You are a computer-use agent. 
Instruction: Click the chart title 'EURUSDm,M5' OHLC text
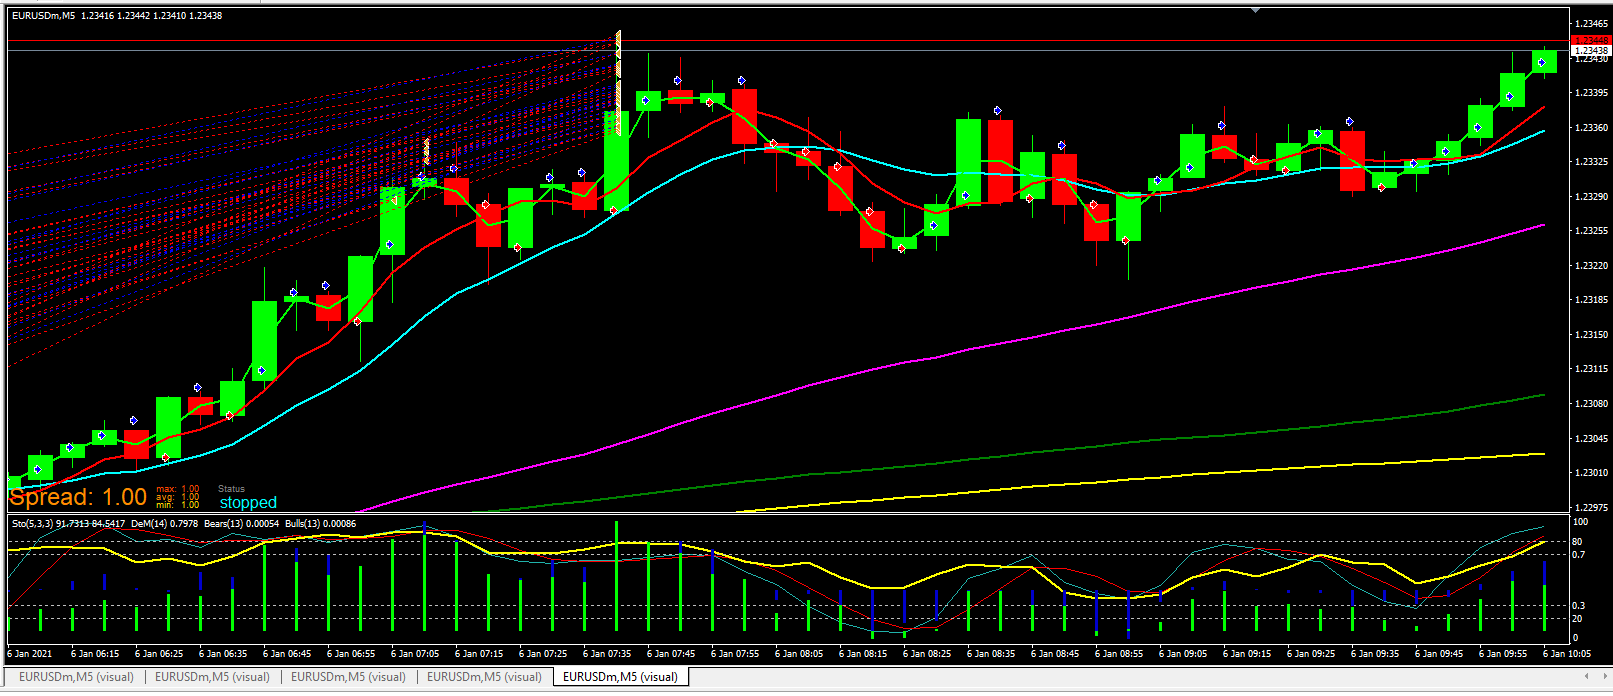coord(117,16)
